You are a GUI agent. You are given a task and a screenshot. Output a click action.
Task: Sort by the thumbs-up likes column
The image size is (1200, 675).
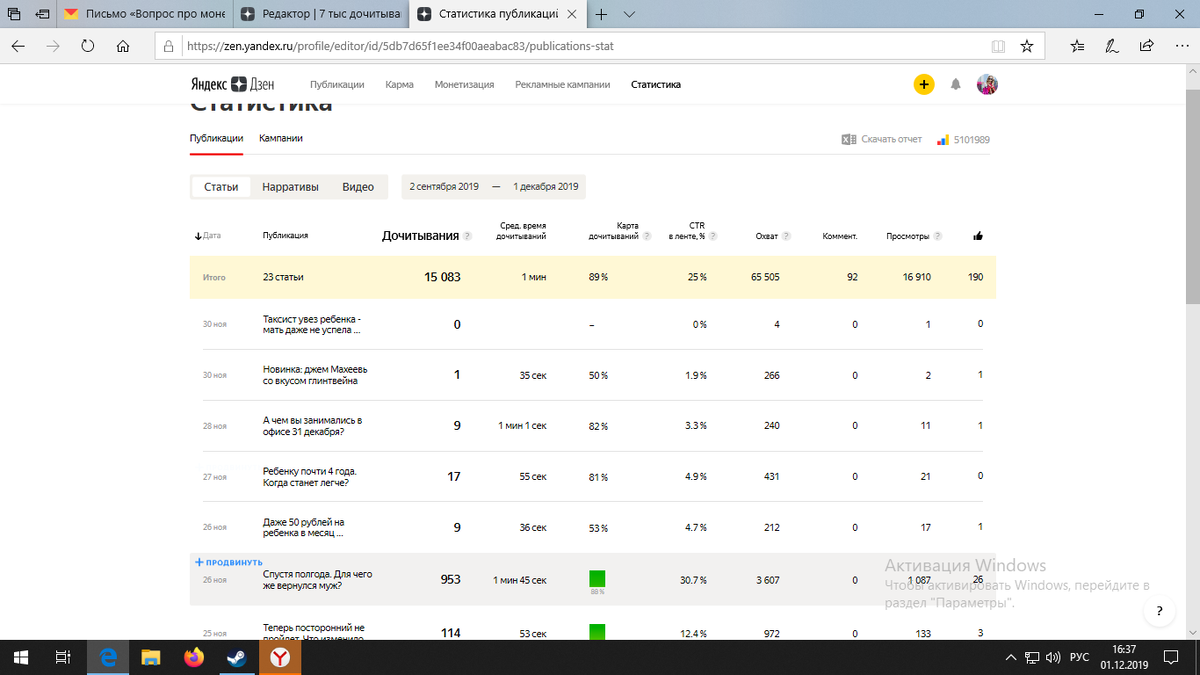pos(978,236)
